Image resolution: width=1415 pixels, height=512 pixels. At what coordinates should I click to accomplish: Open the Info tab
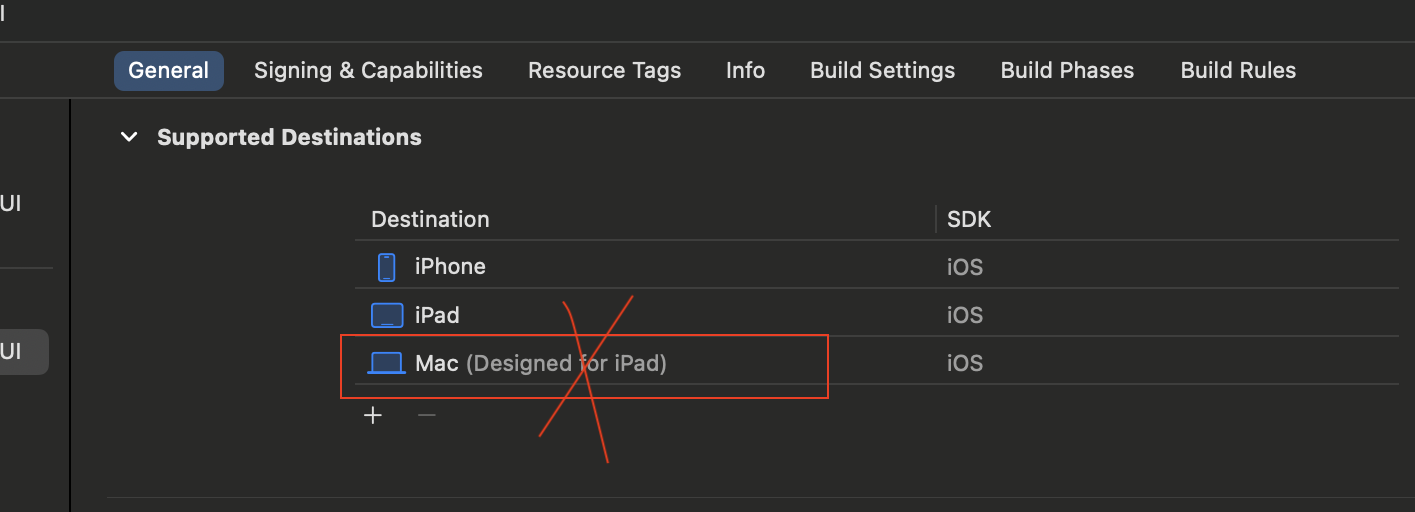coord(745,71)
